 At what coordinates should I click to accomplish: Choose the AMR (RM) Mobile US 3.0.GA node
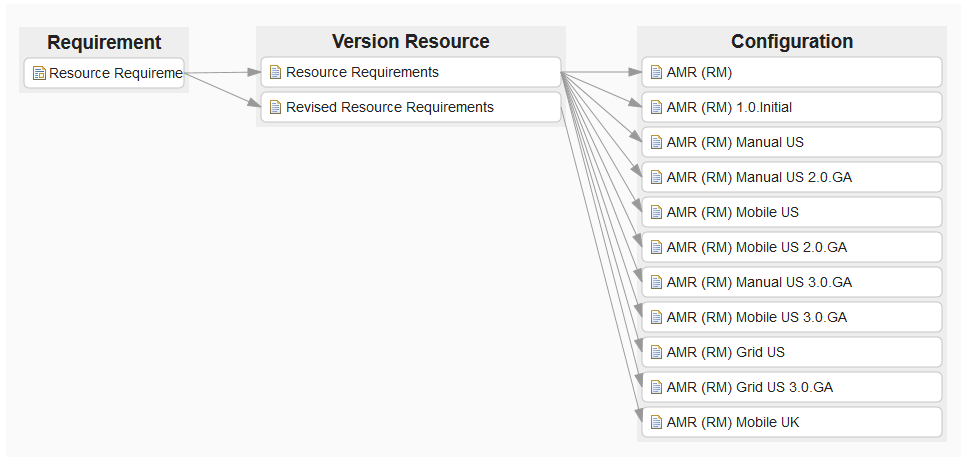pos(756,317)
